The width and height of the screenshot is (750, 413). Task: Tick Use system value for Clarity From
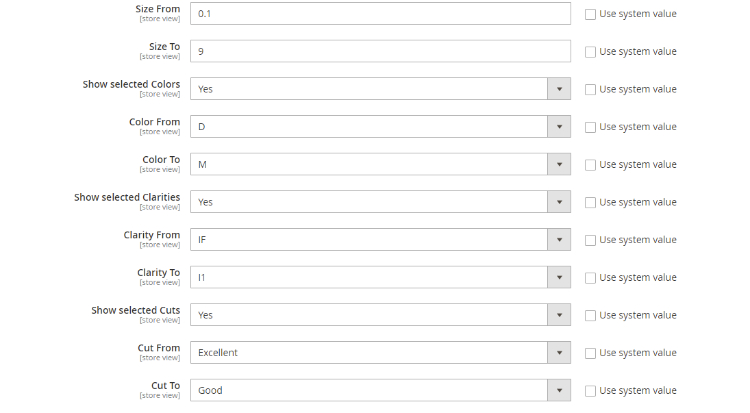(x=590, y=240)
